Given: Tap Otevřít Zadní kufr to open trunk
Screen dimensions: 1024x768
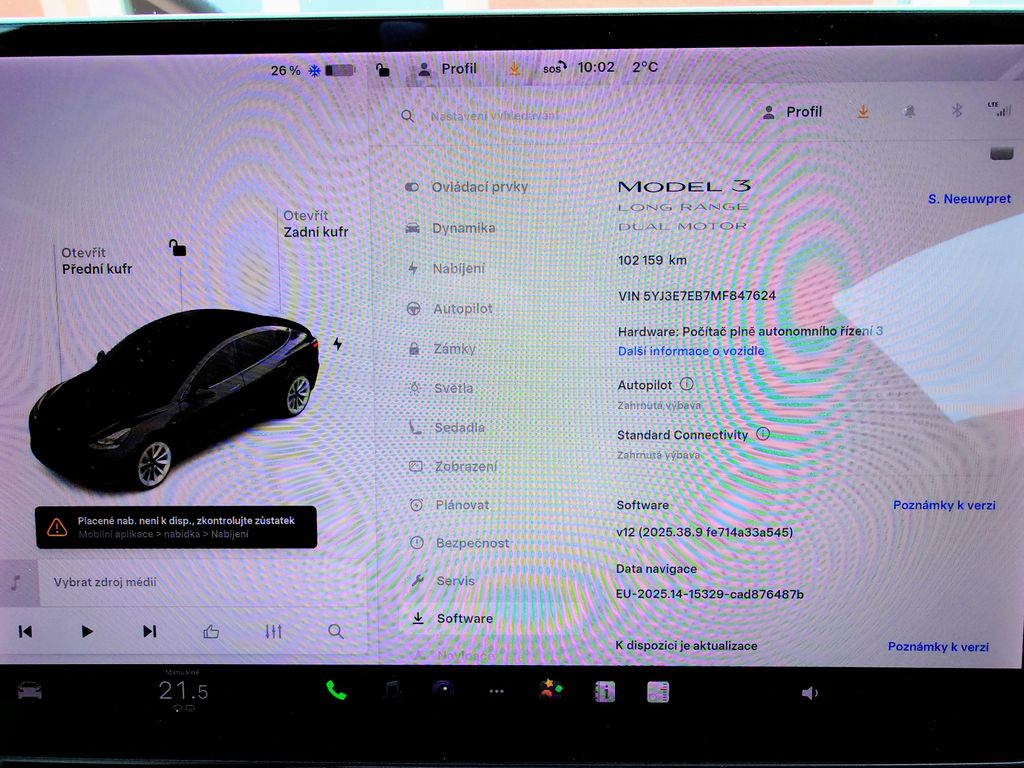Looking at the screenshot, I should (315, 224).
